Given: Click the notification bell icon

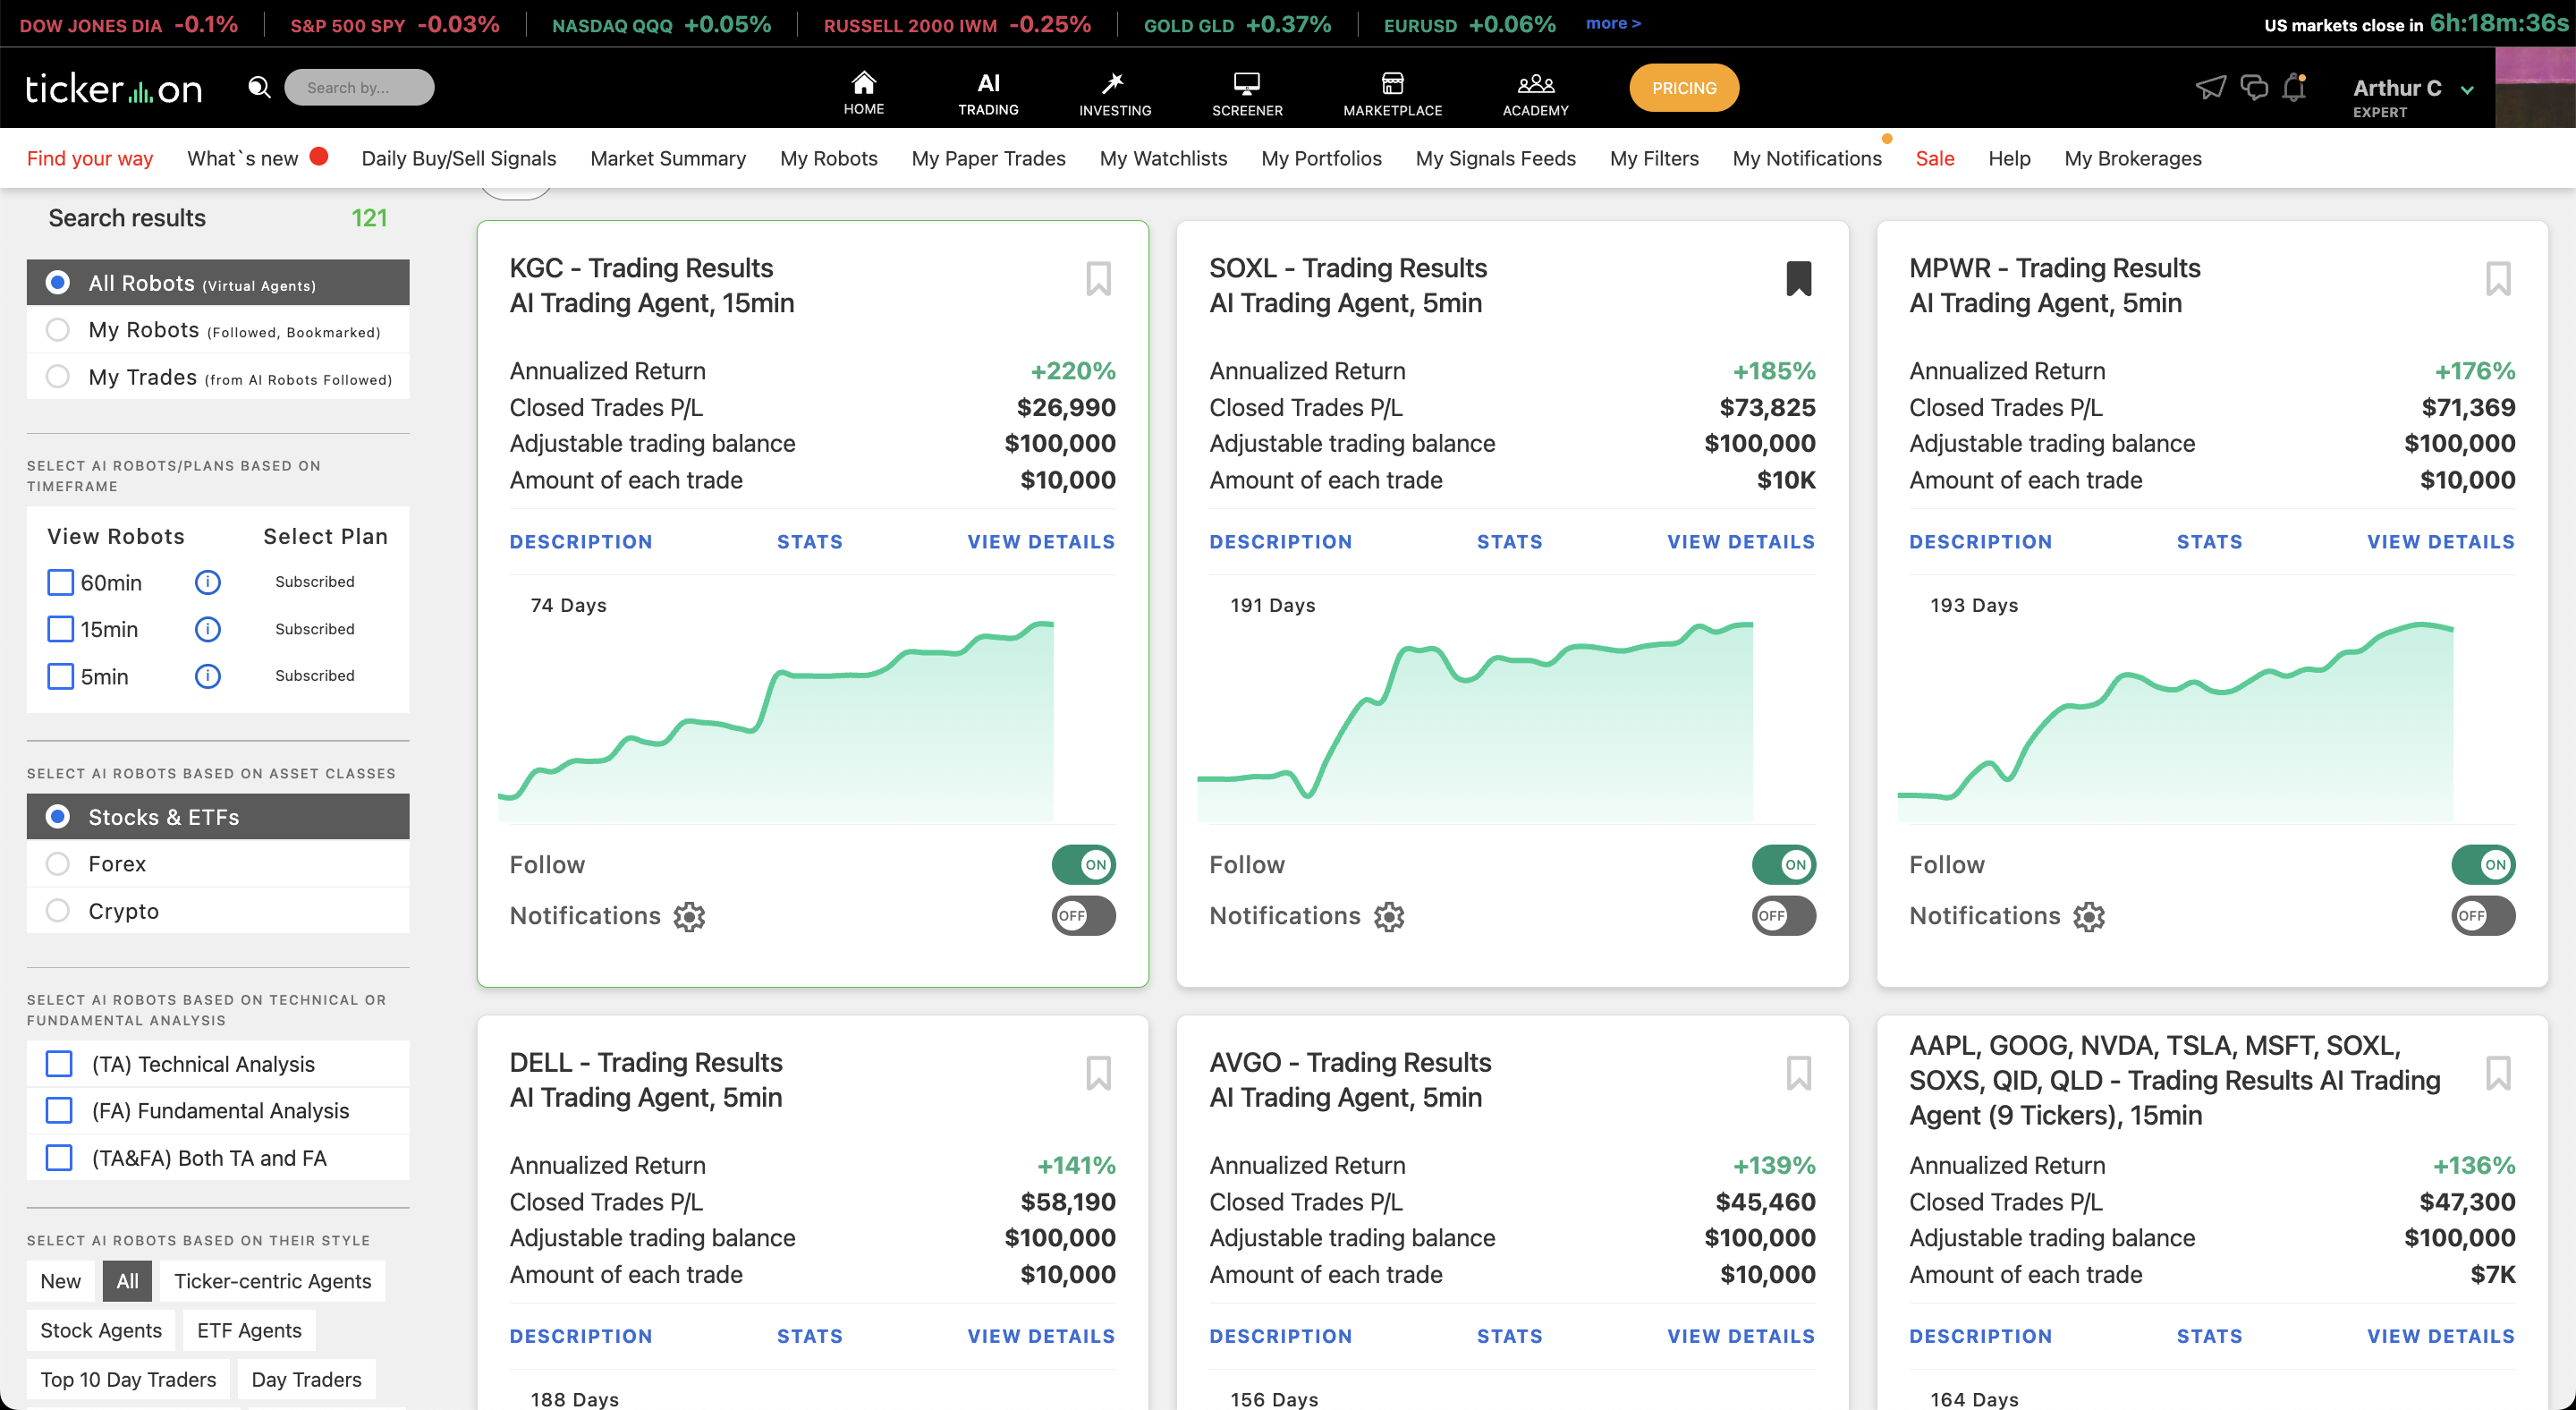Looking at the screenshot, I should (x=2294, y=87).
